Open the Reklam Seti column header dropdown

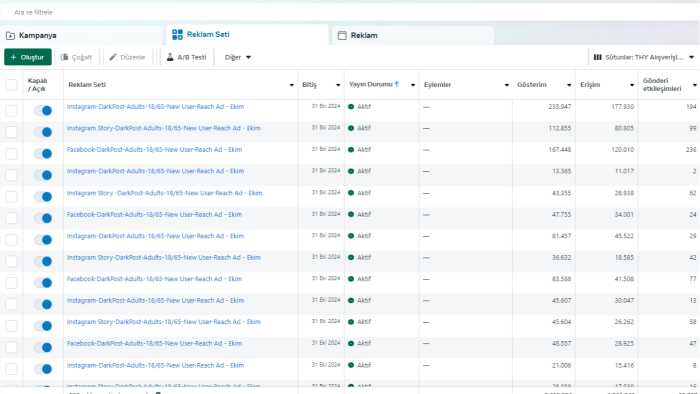[x=292, y=85]
